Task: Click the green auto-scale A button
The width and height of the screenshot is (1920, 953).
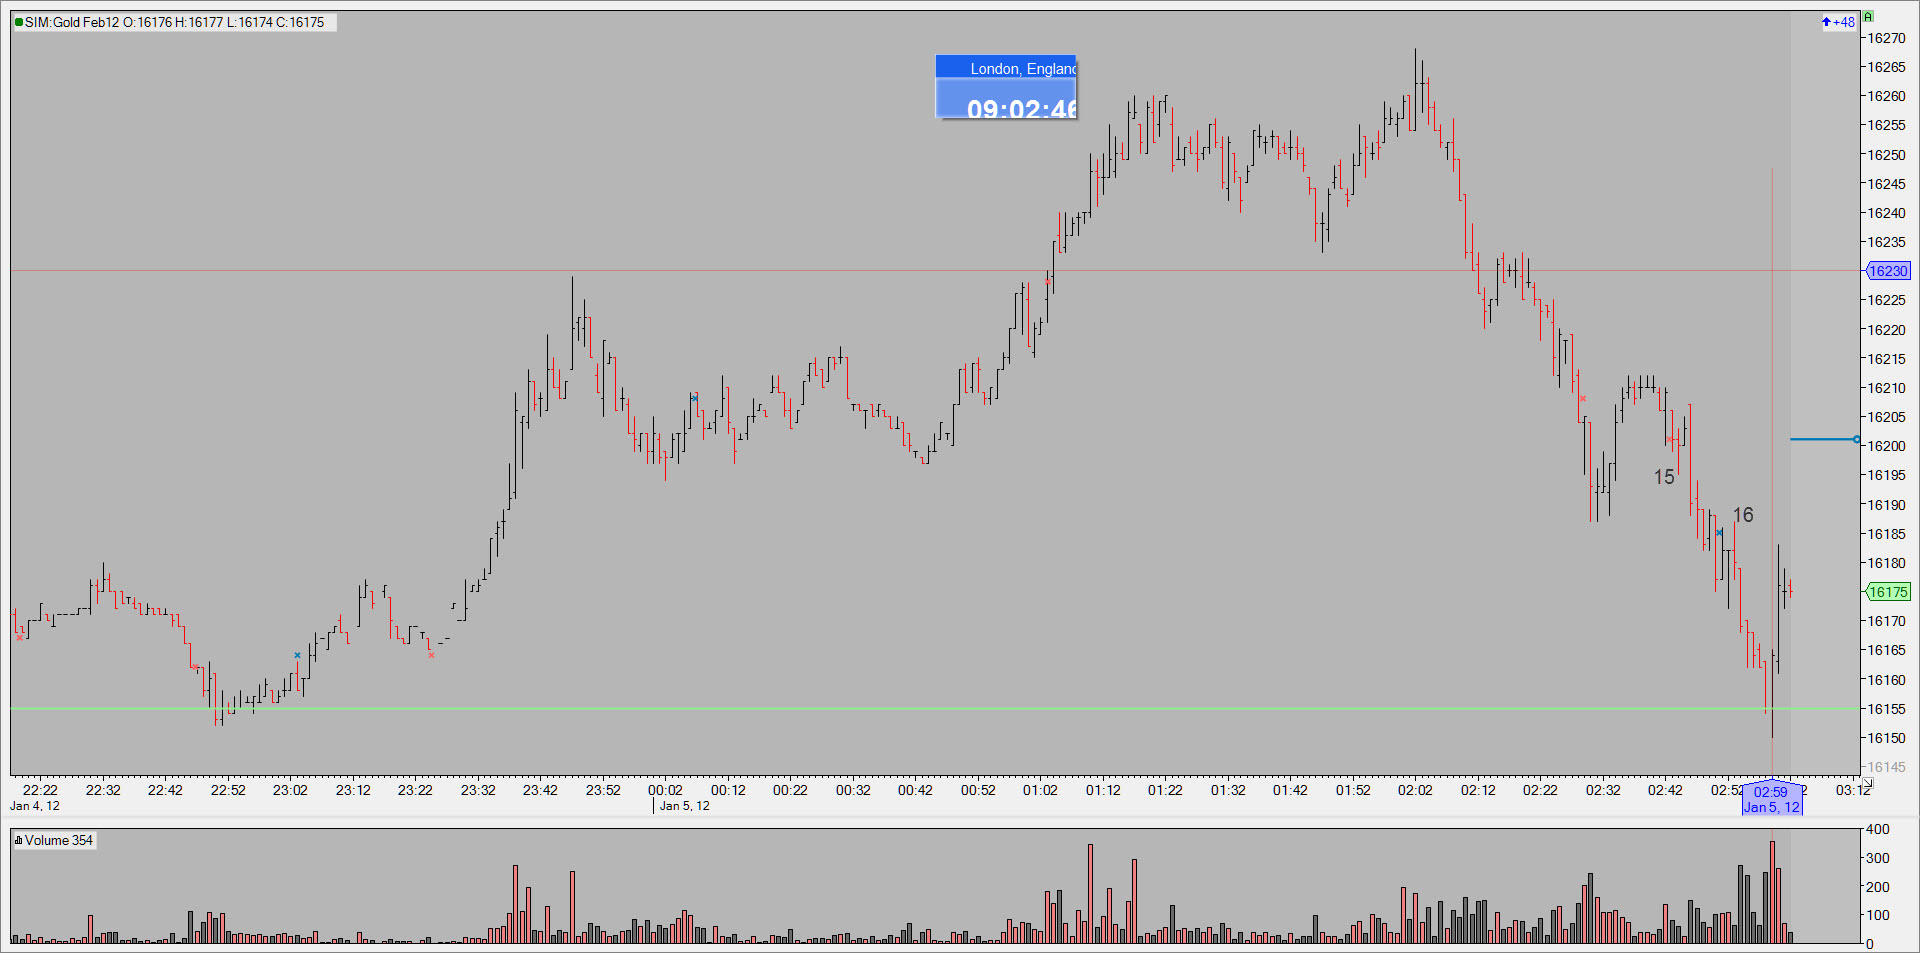Action: point(1867,17)
